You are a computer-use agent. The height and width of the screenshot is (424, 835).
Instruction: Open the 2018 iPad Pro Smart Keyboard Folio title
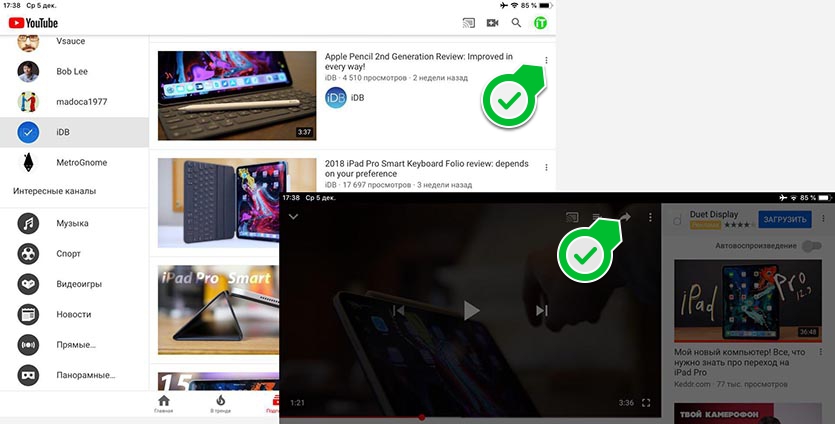click(x=427, y=168)
